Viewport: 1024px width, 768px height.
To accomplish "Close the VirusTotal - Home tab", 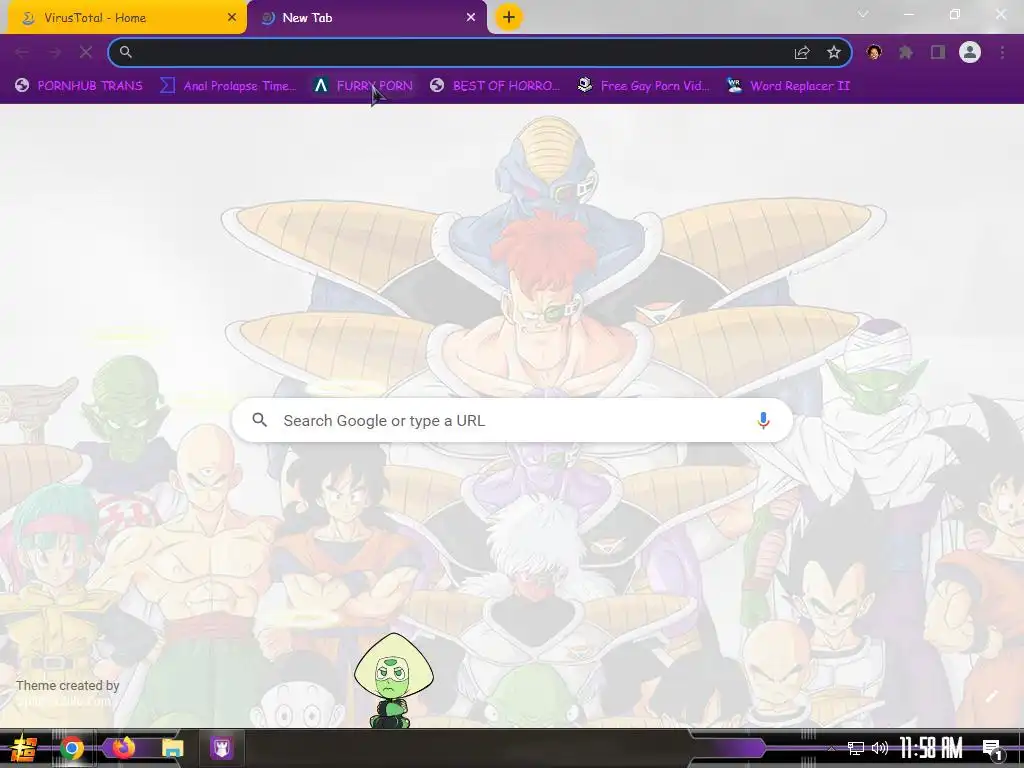I will (232, 18).
